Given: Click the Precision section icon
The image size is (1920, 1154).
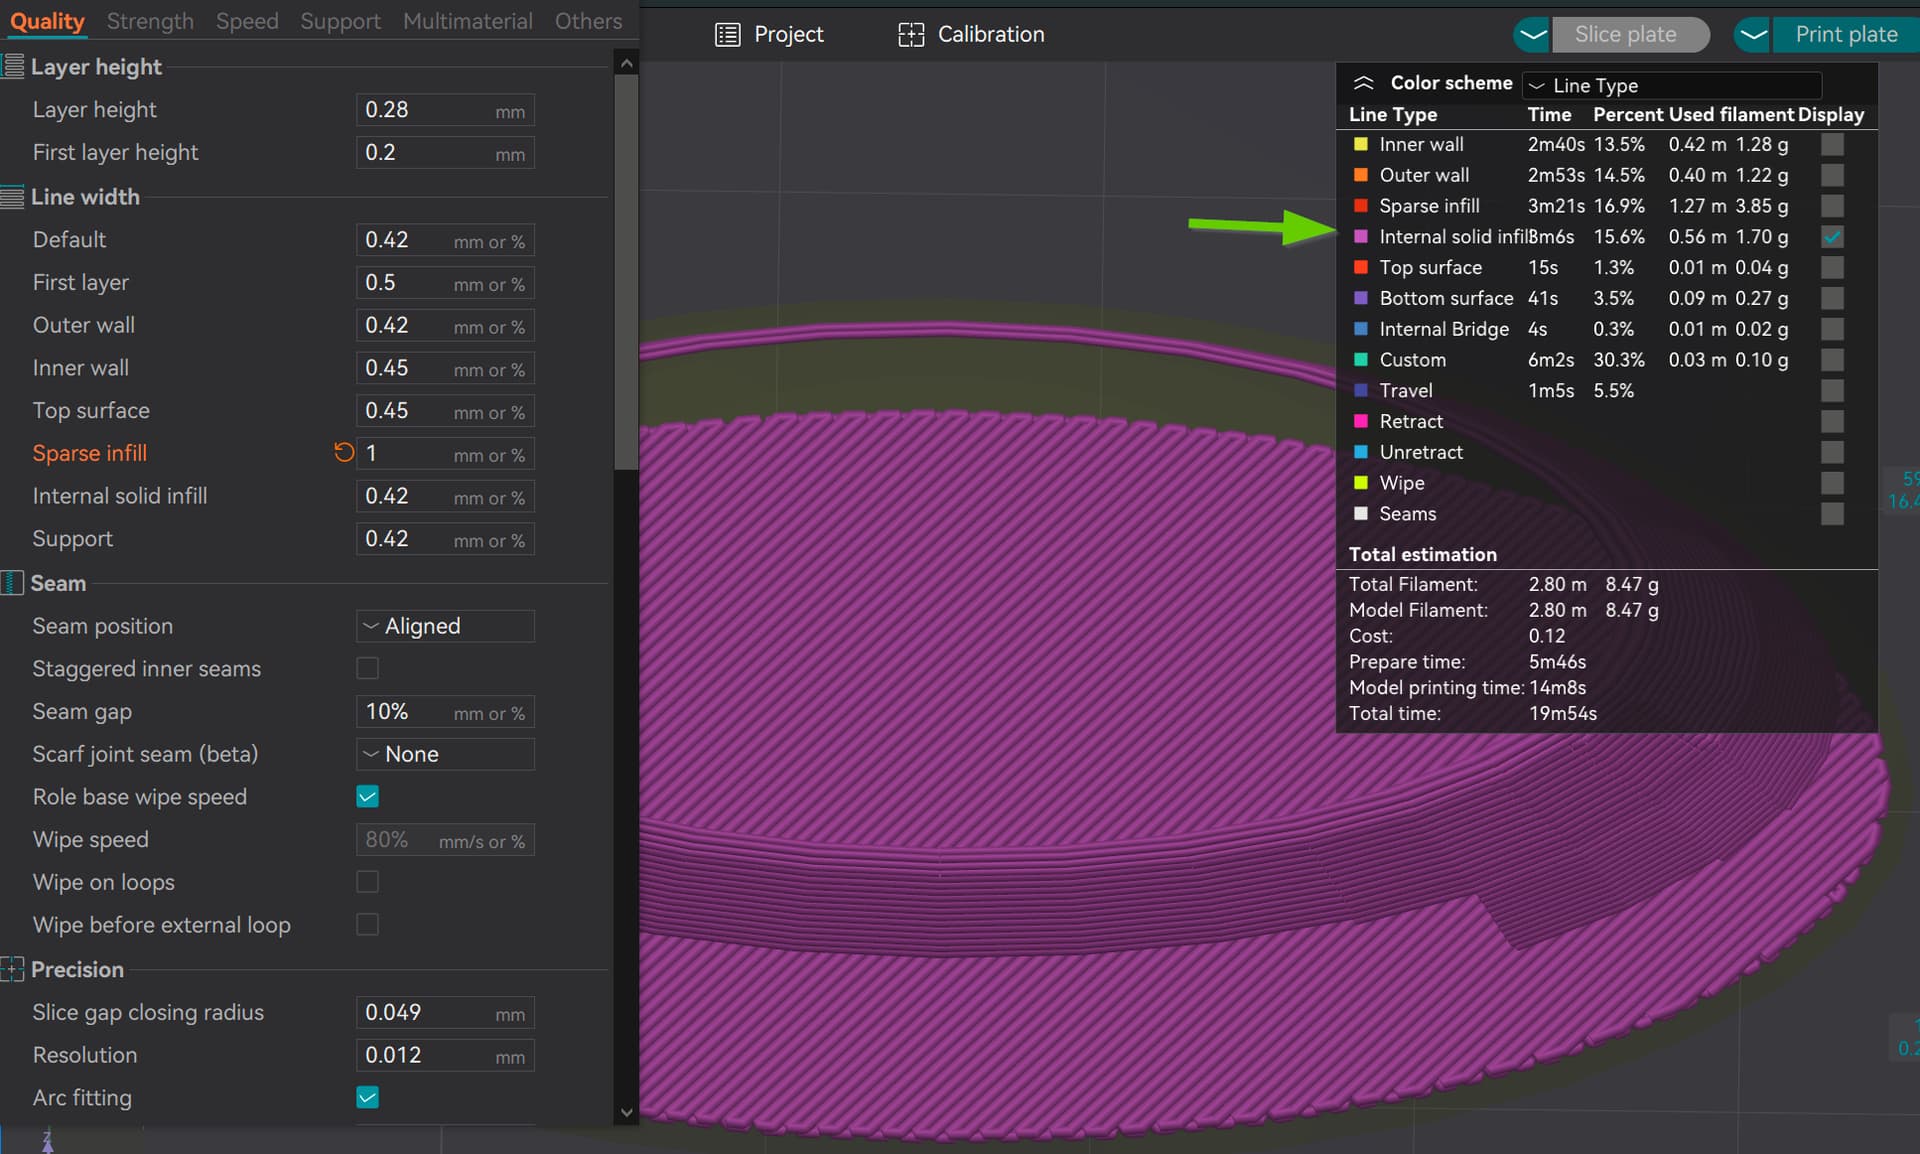Looking at the screenshot, I should coord(12,969).
